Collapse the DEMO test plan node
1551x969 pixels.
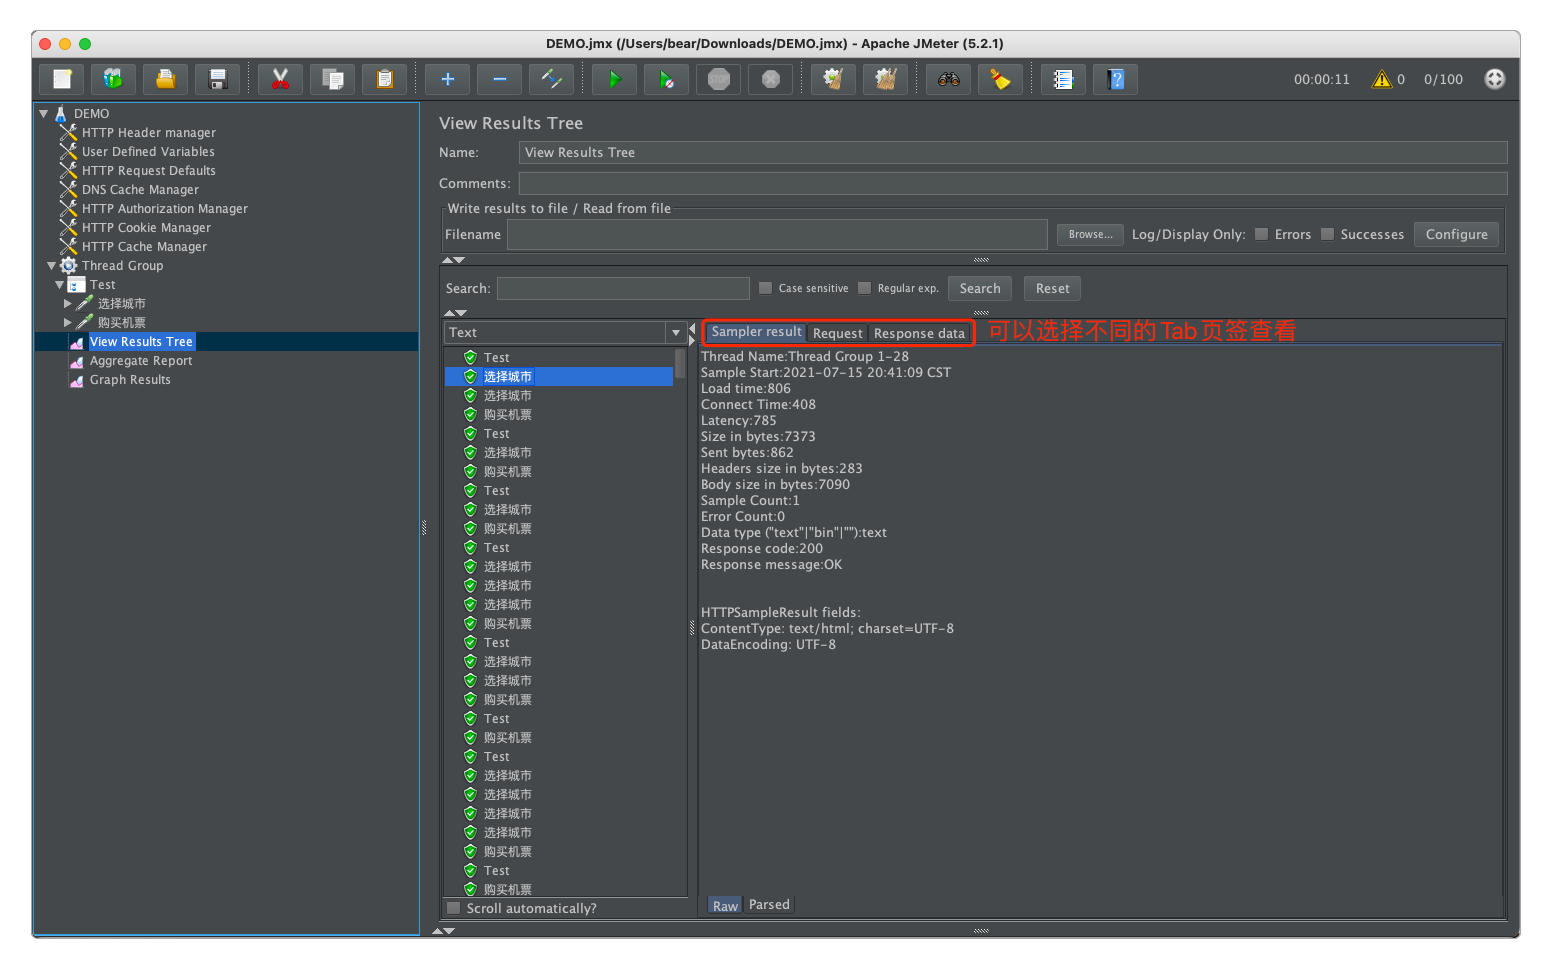click(44, 114)
